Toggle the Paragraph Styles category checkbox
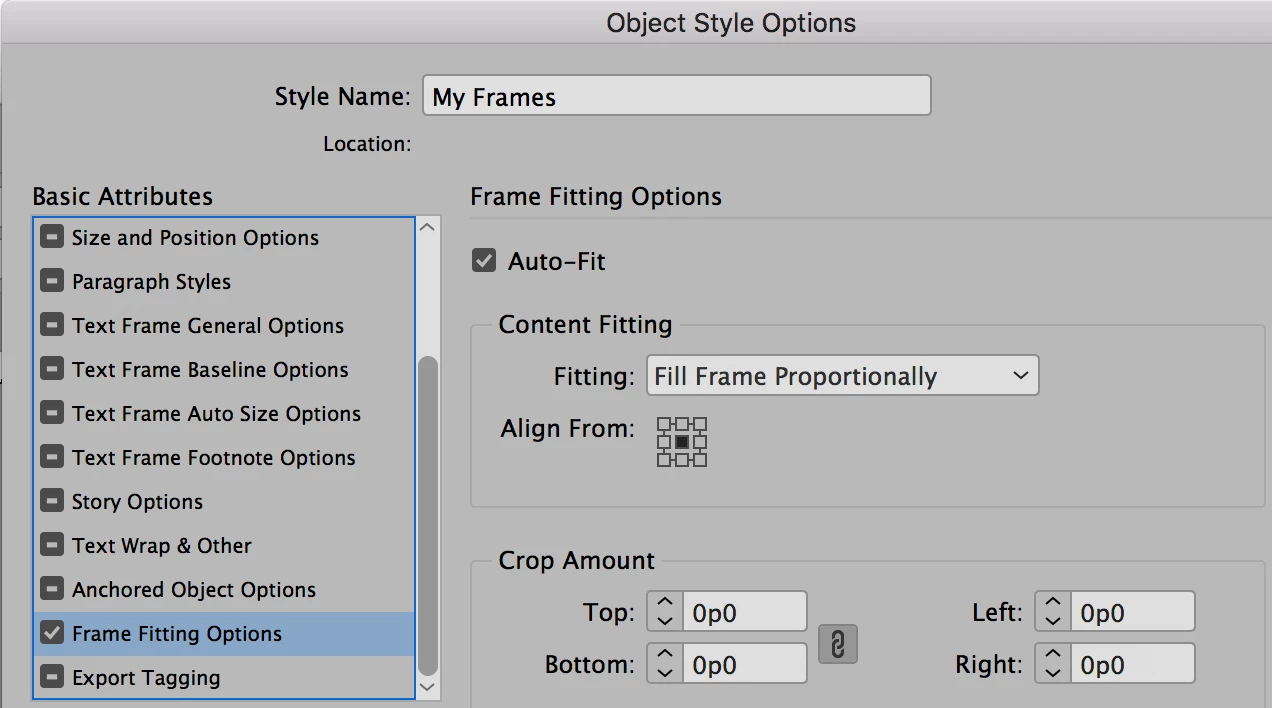 click(52, 282)
